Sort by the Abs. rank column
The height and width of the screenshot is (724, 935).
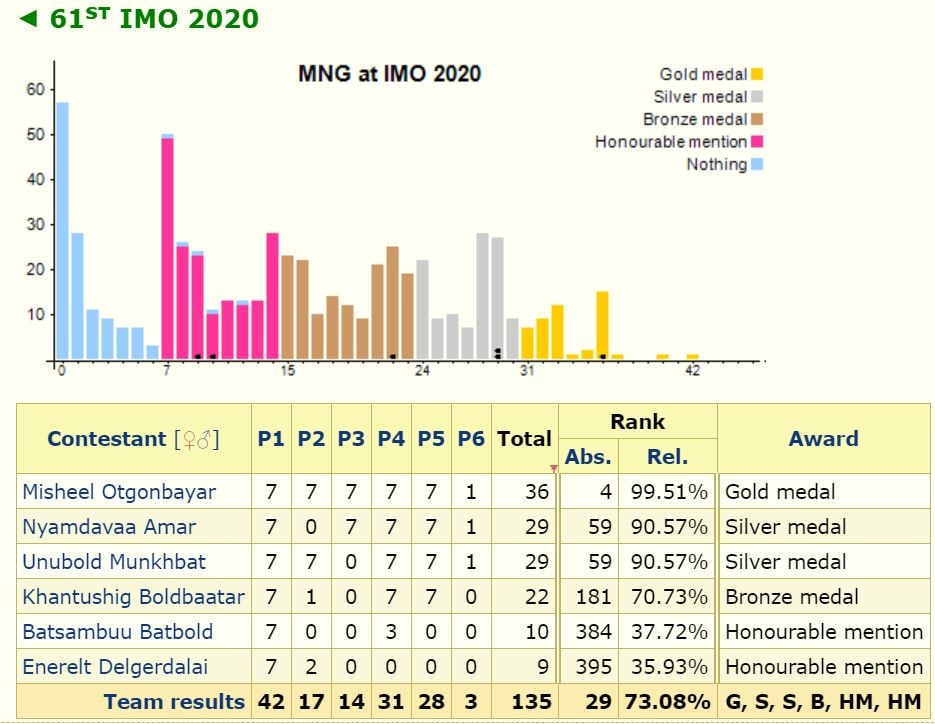point(588,457)
